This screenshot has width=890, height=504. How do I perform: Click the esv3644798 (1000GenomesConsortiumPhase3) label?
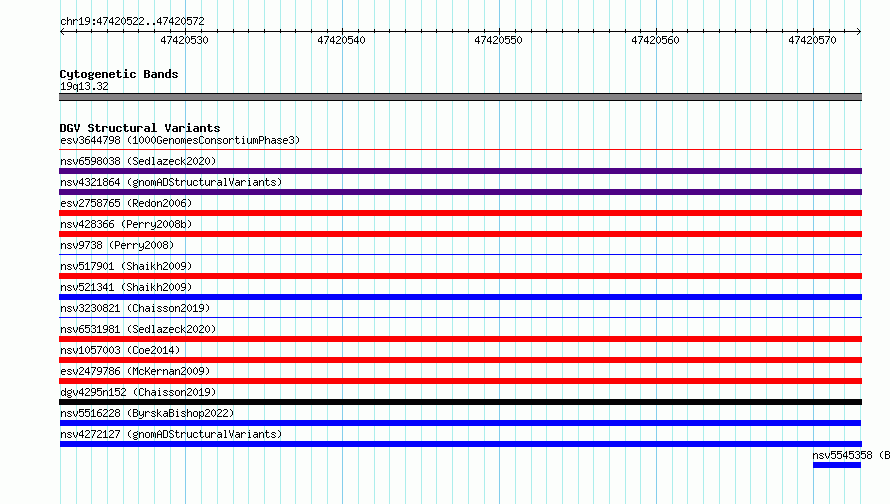tap(180, 140)
